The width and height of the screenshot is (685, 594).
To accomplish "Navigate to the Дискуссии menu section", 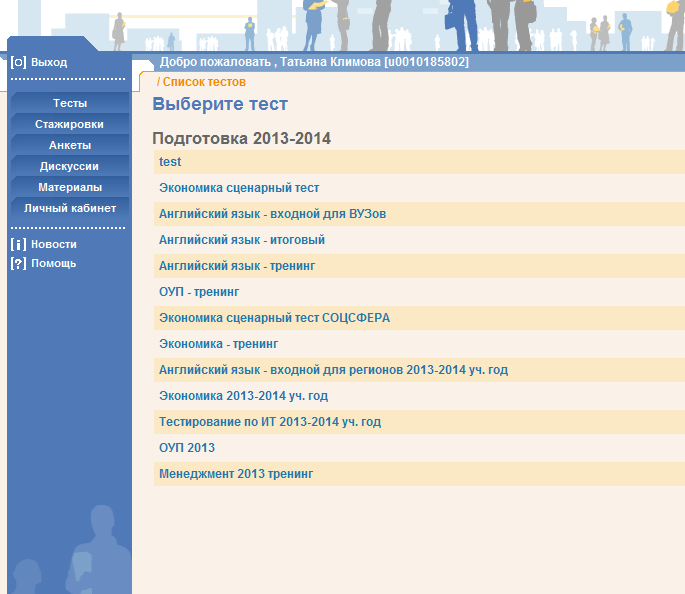I will click(70, 166).
